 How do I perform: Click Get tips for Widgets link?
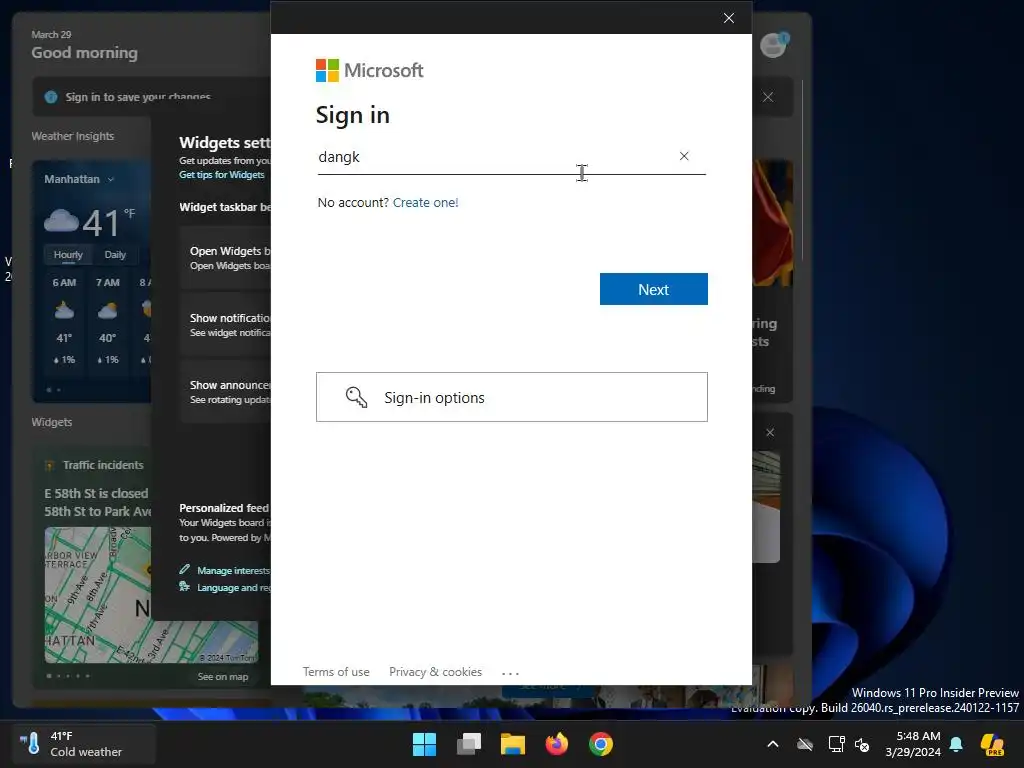[x=221, y=174]
